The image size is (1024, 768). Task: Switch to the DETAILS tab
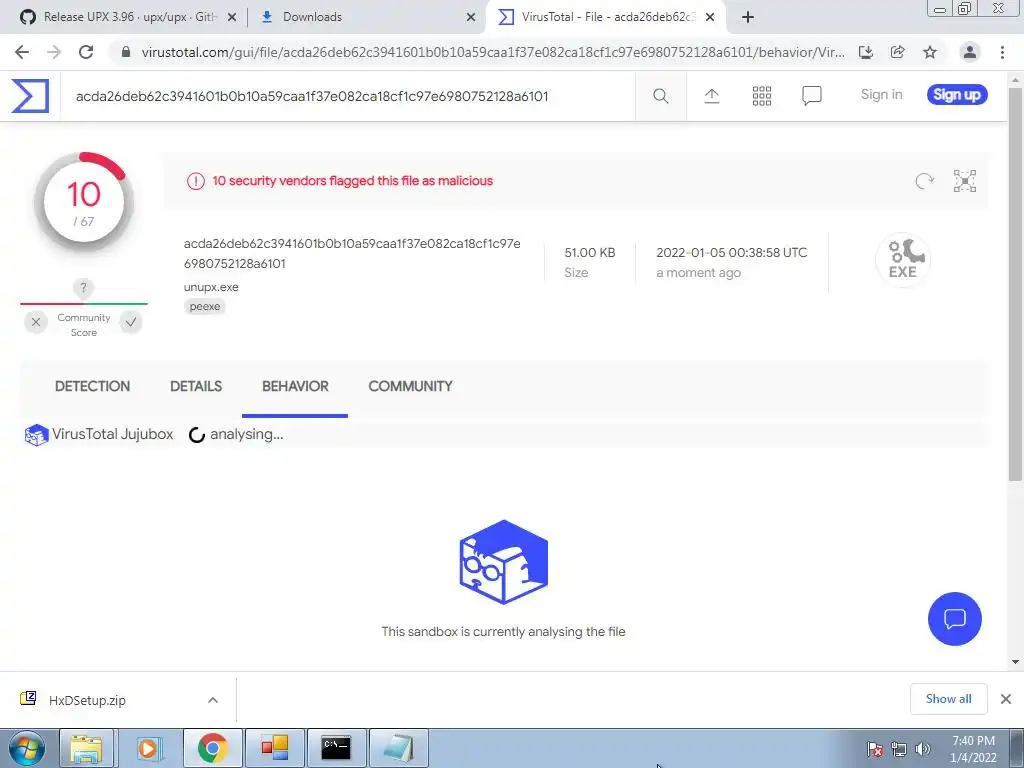pos(196,387)
